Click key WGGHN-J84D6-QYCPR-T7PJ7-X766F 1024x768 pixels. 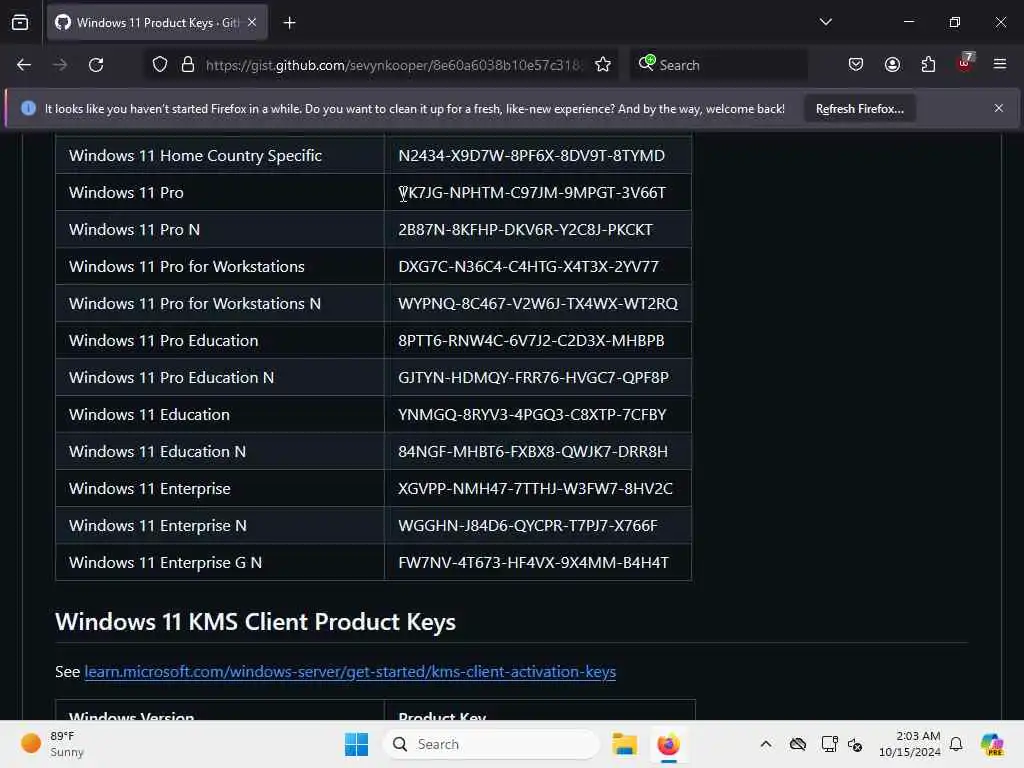point(528,526)
